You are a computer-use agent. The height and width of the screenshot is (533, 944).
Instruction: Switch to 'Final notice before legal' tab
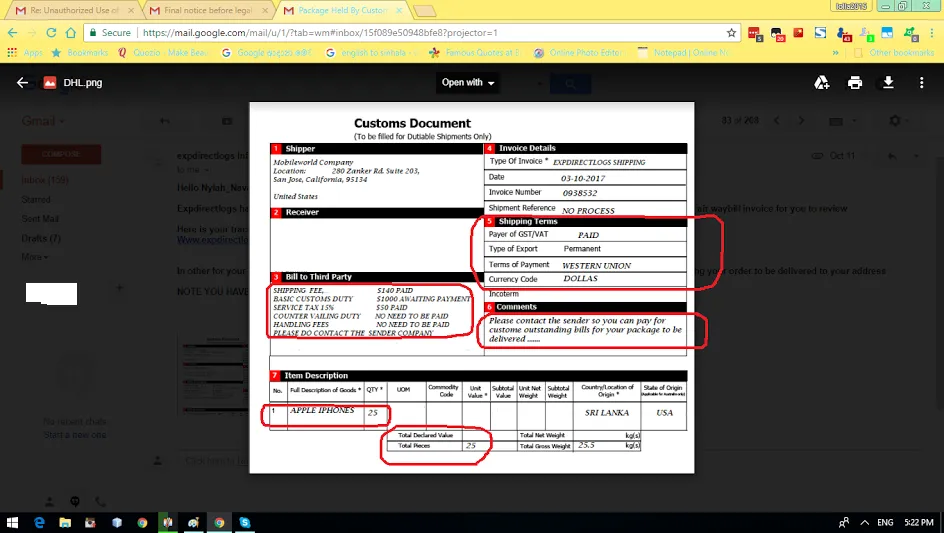(208, 10)
